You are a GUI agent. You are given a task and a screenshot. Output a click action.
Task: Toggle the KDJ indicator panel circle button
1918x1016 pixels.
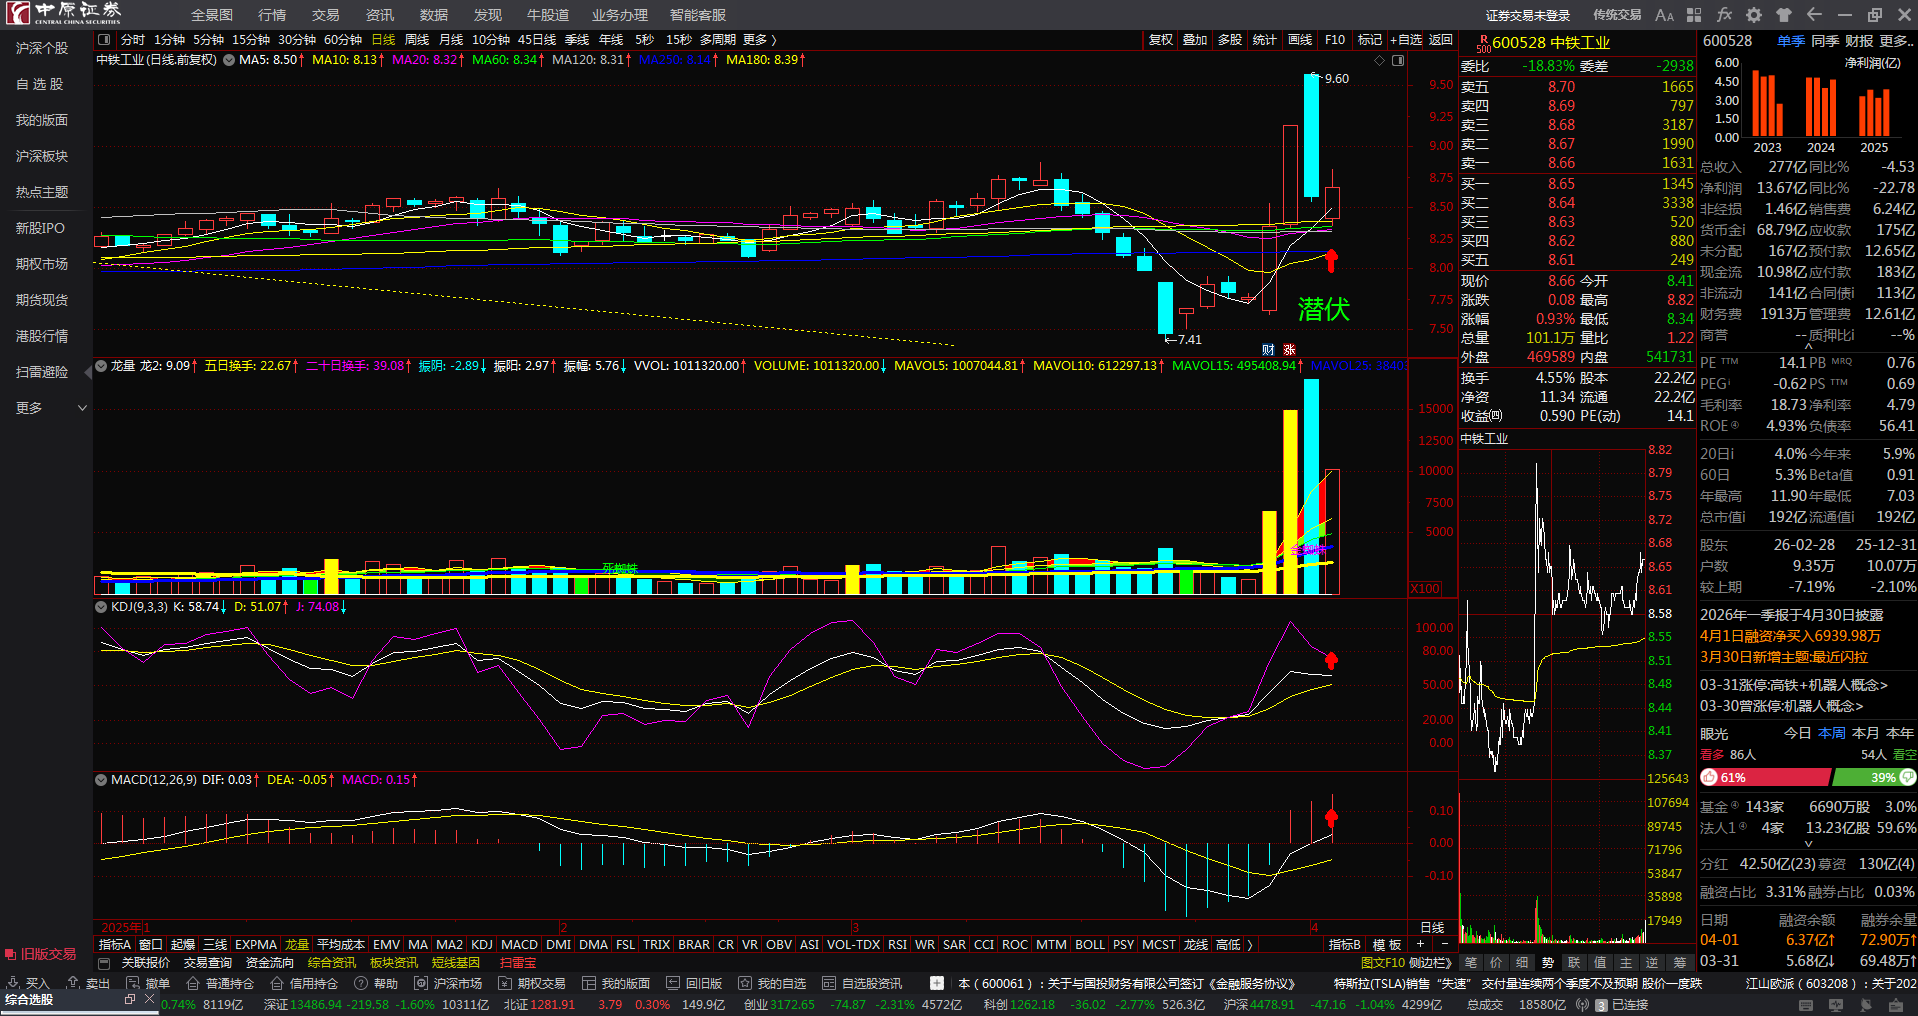click(x=101, y=607)
